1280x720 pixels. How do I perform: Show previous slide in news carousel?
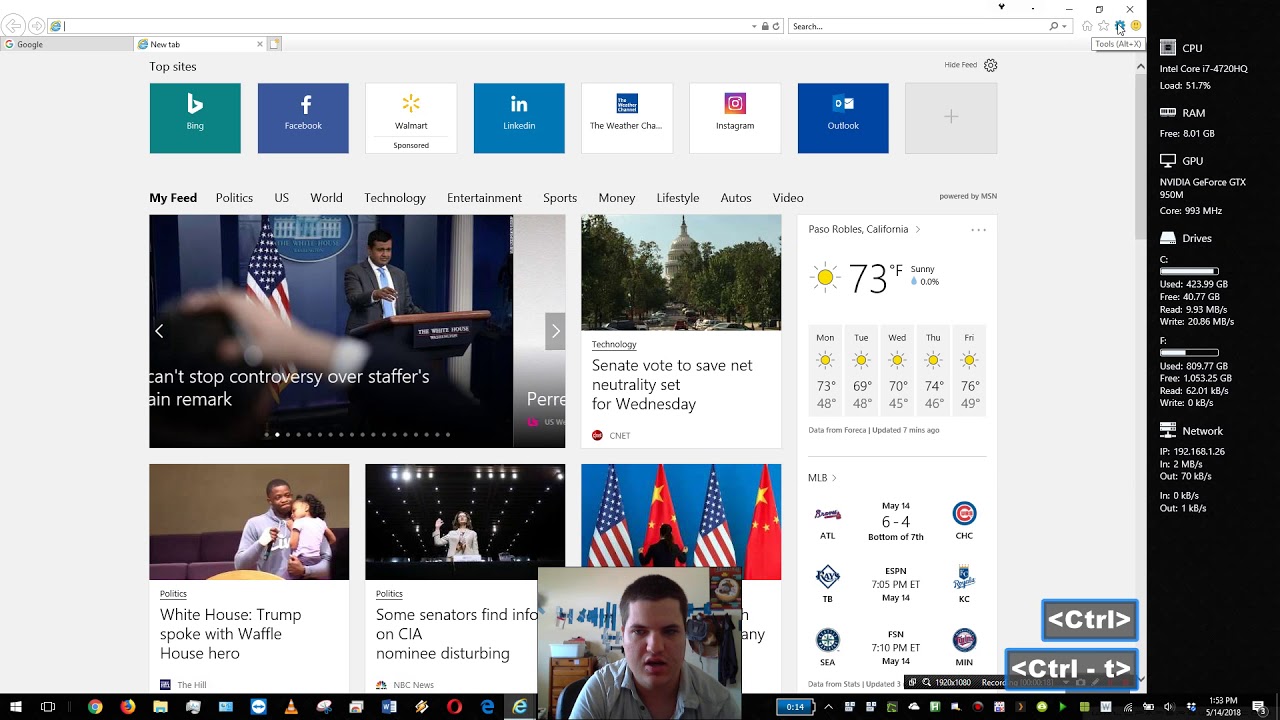click(159, 331)
